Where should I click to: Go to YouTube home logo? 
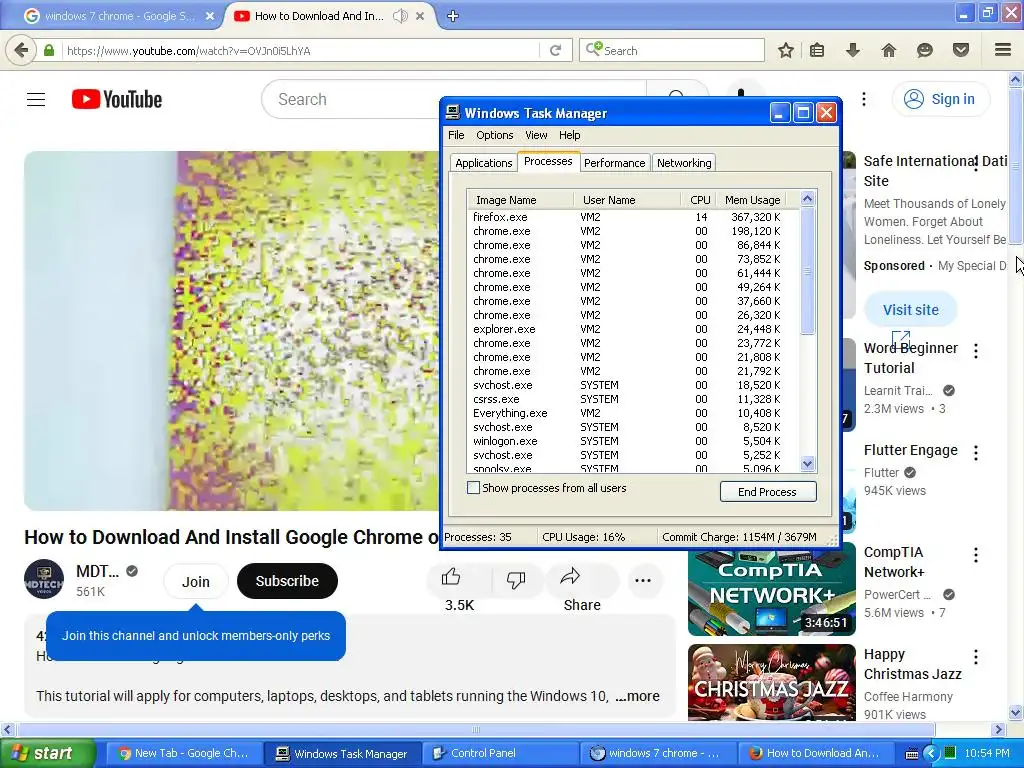click(x=117, y=99)
